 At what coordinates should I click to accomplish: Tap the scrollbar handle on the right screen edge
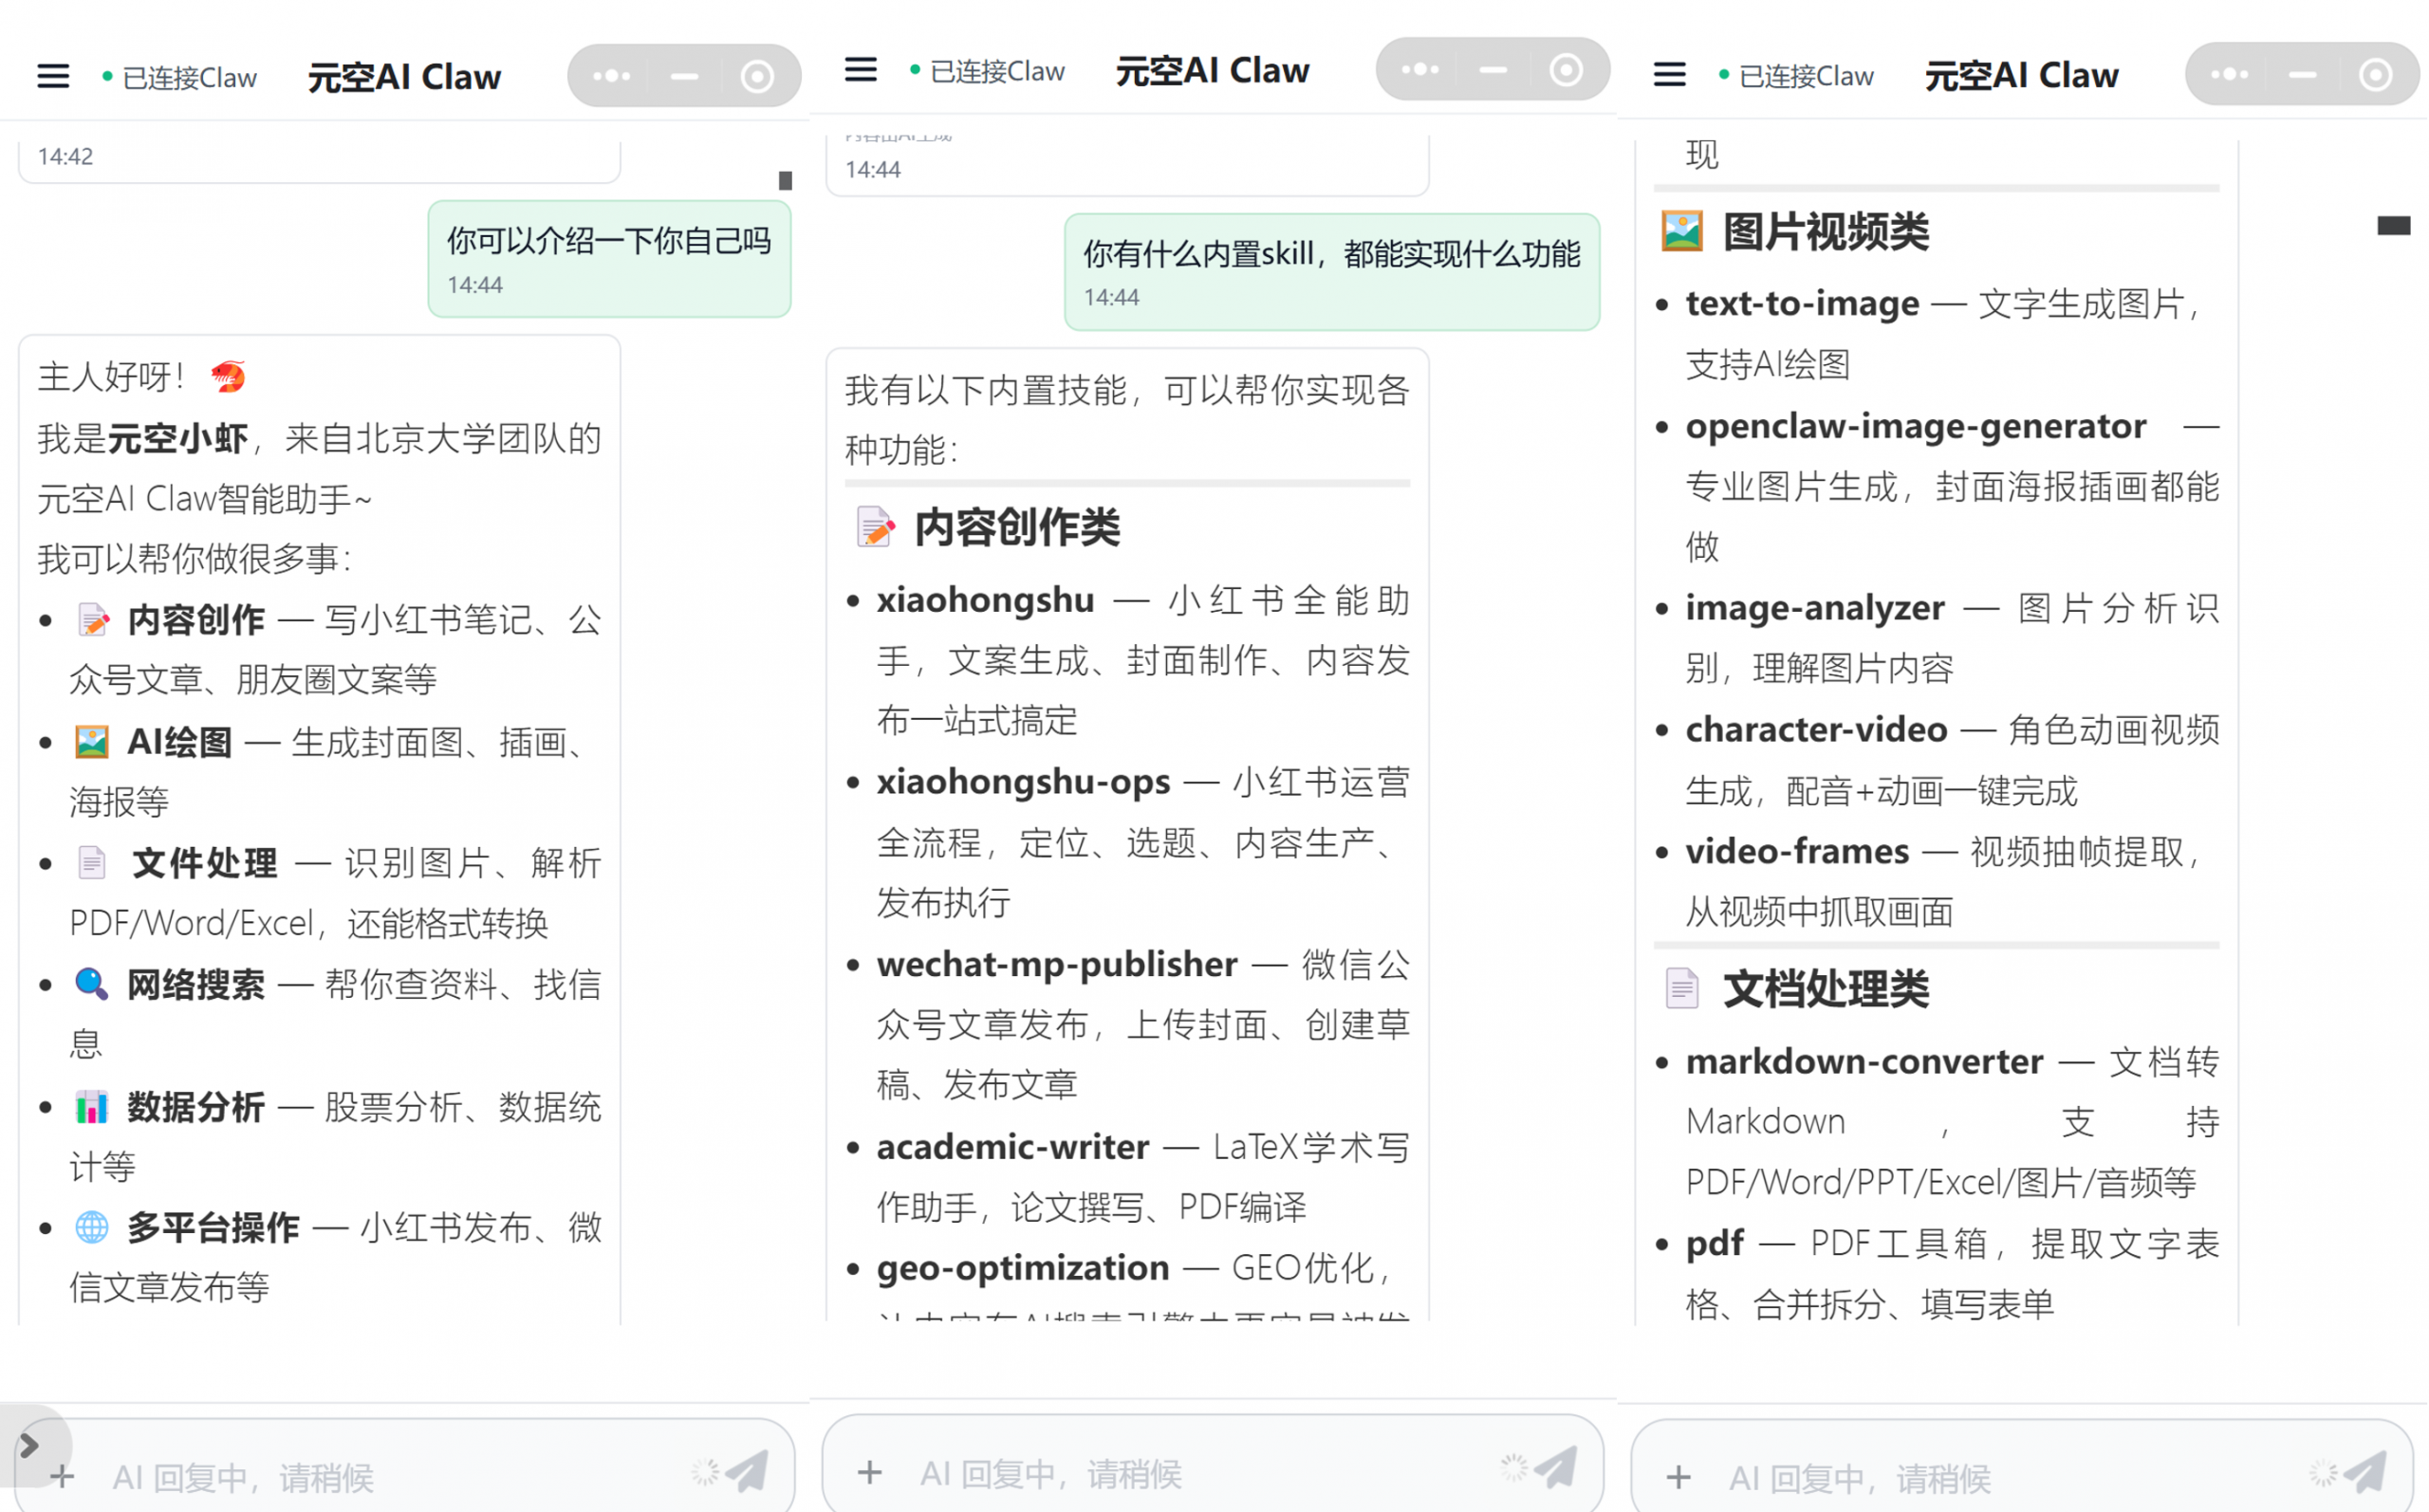click(2395, 226)
